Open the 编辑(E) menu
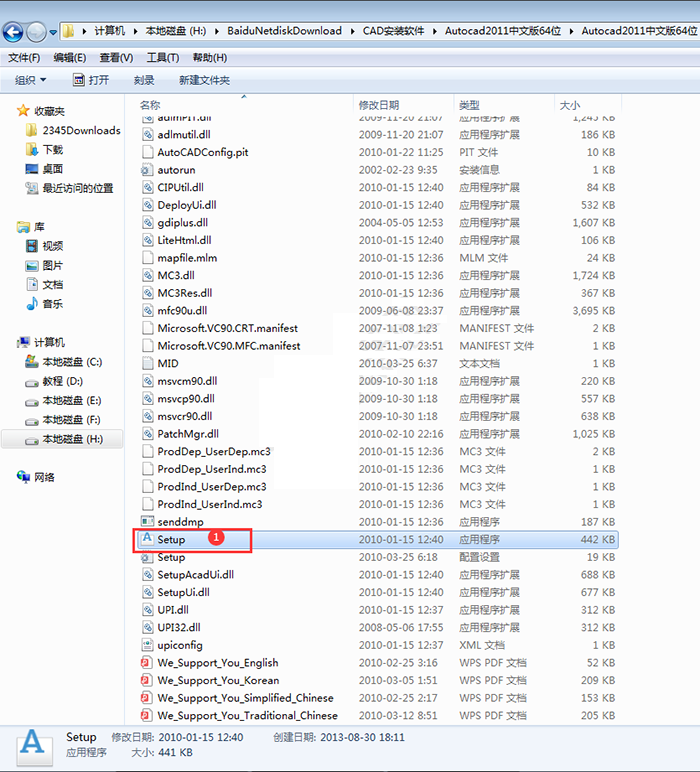Viewport: 700px width, 772px height. [x=69, y=58]
